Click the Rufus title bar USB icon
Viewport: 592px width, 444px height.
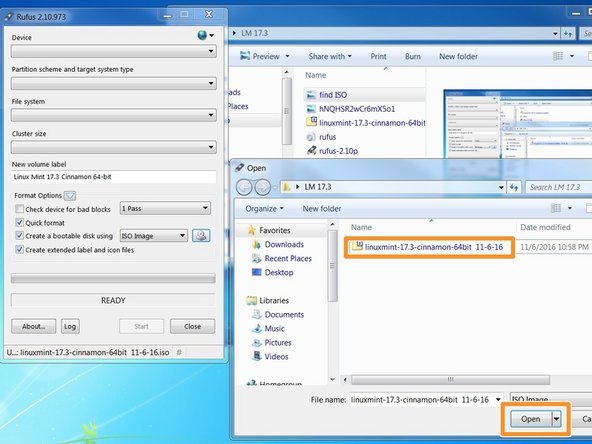tap(9, 16)
